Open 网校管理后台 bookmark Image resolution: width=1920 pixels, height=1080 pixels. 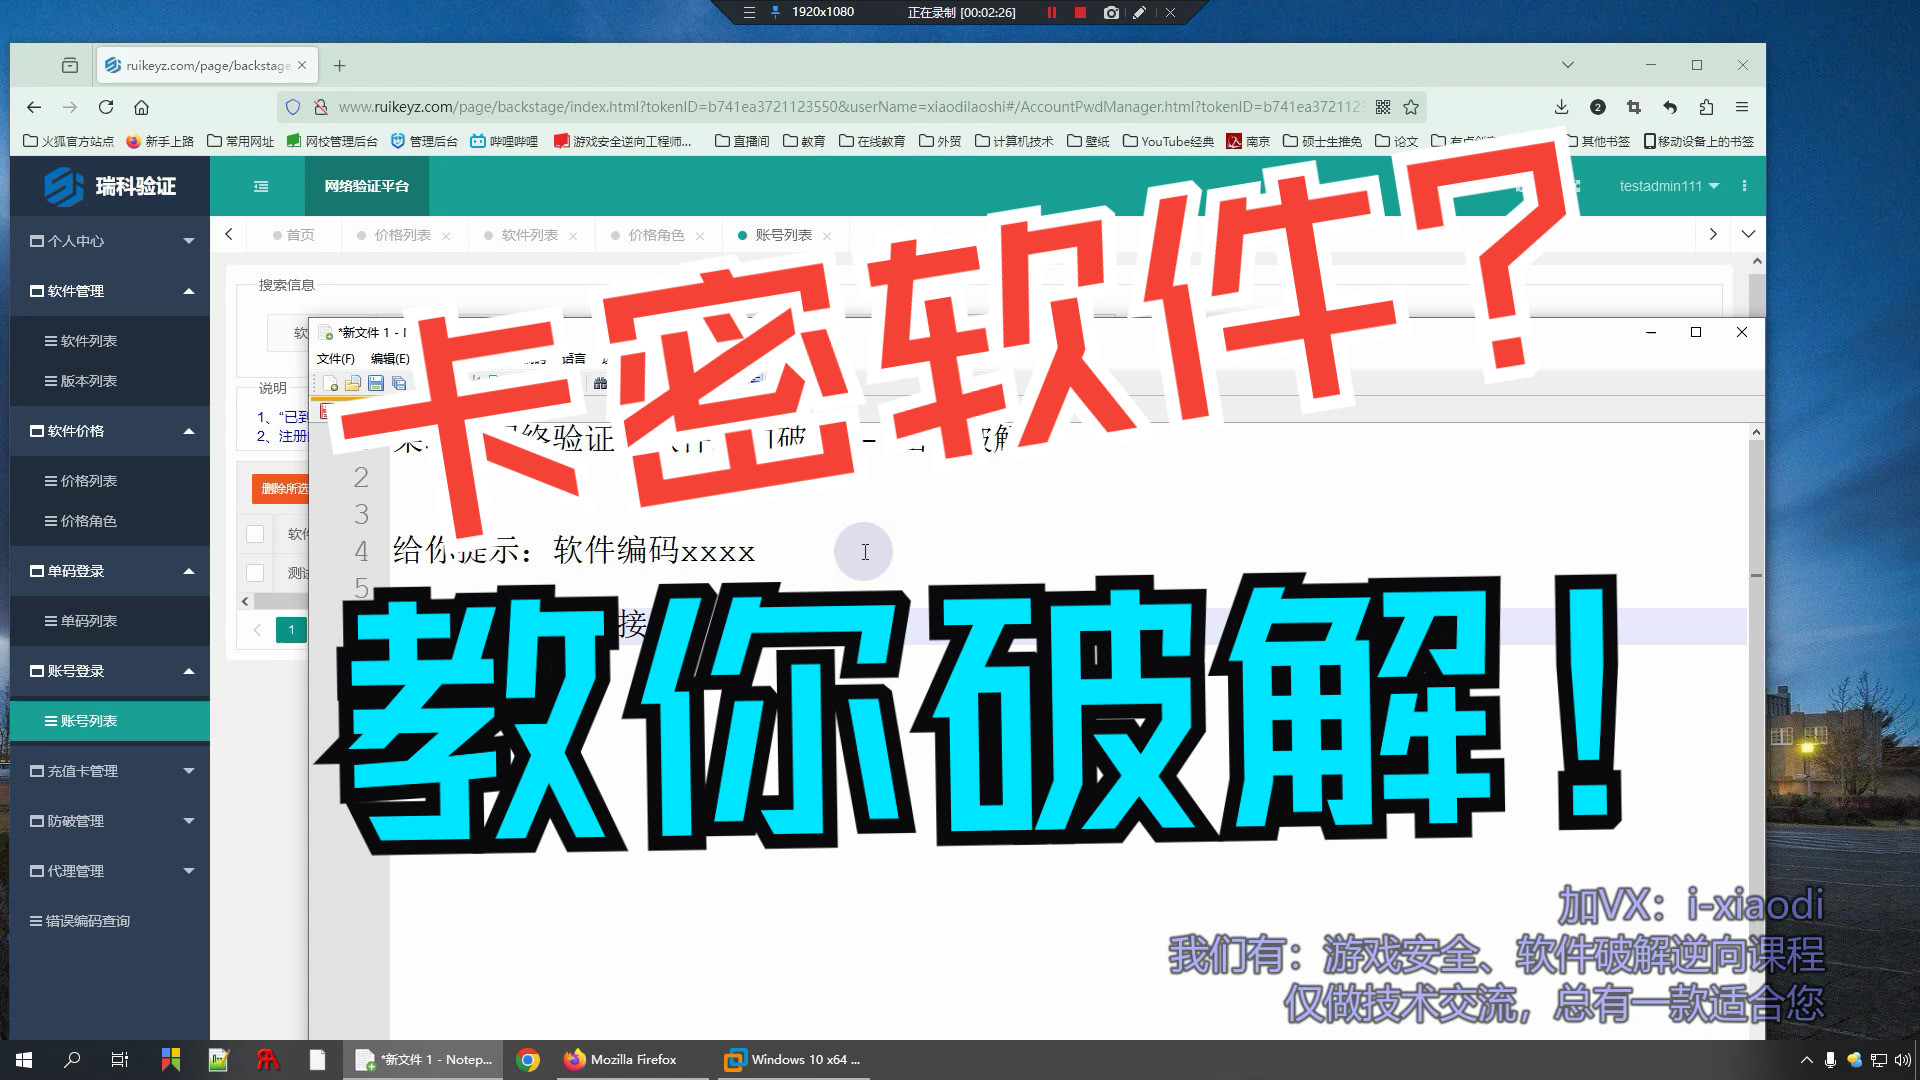tap(332, 141)
